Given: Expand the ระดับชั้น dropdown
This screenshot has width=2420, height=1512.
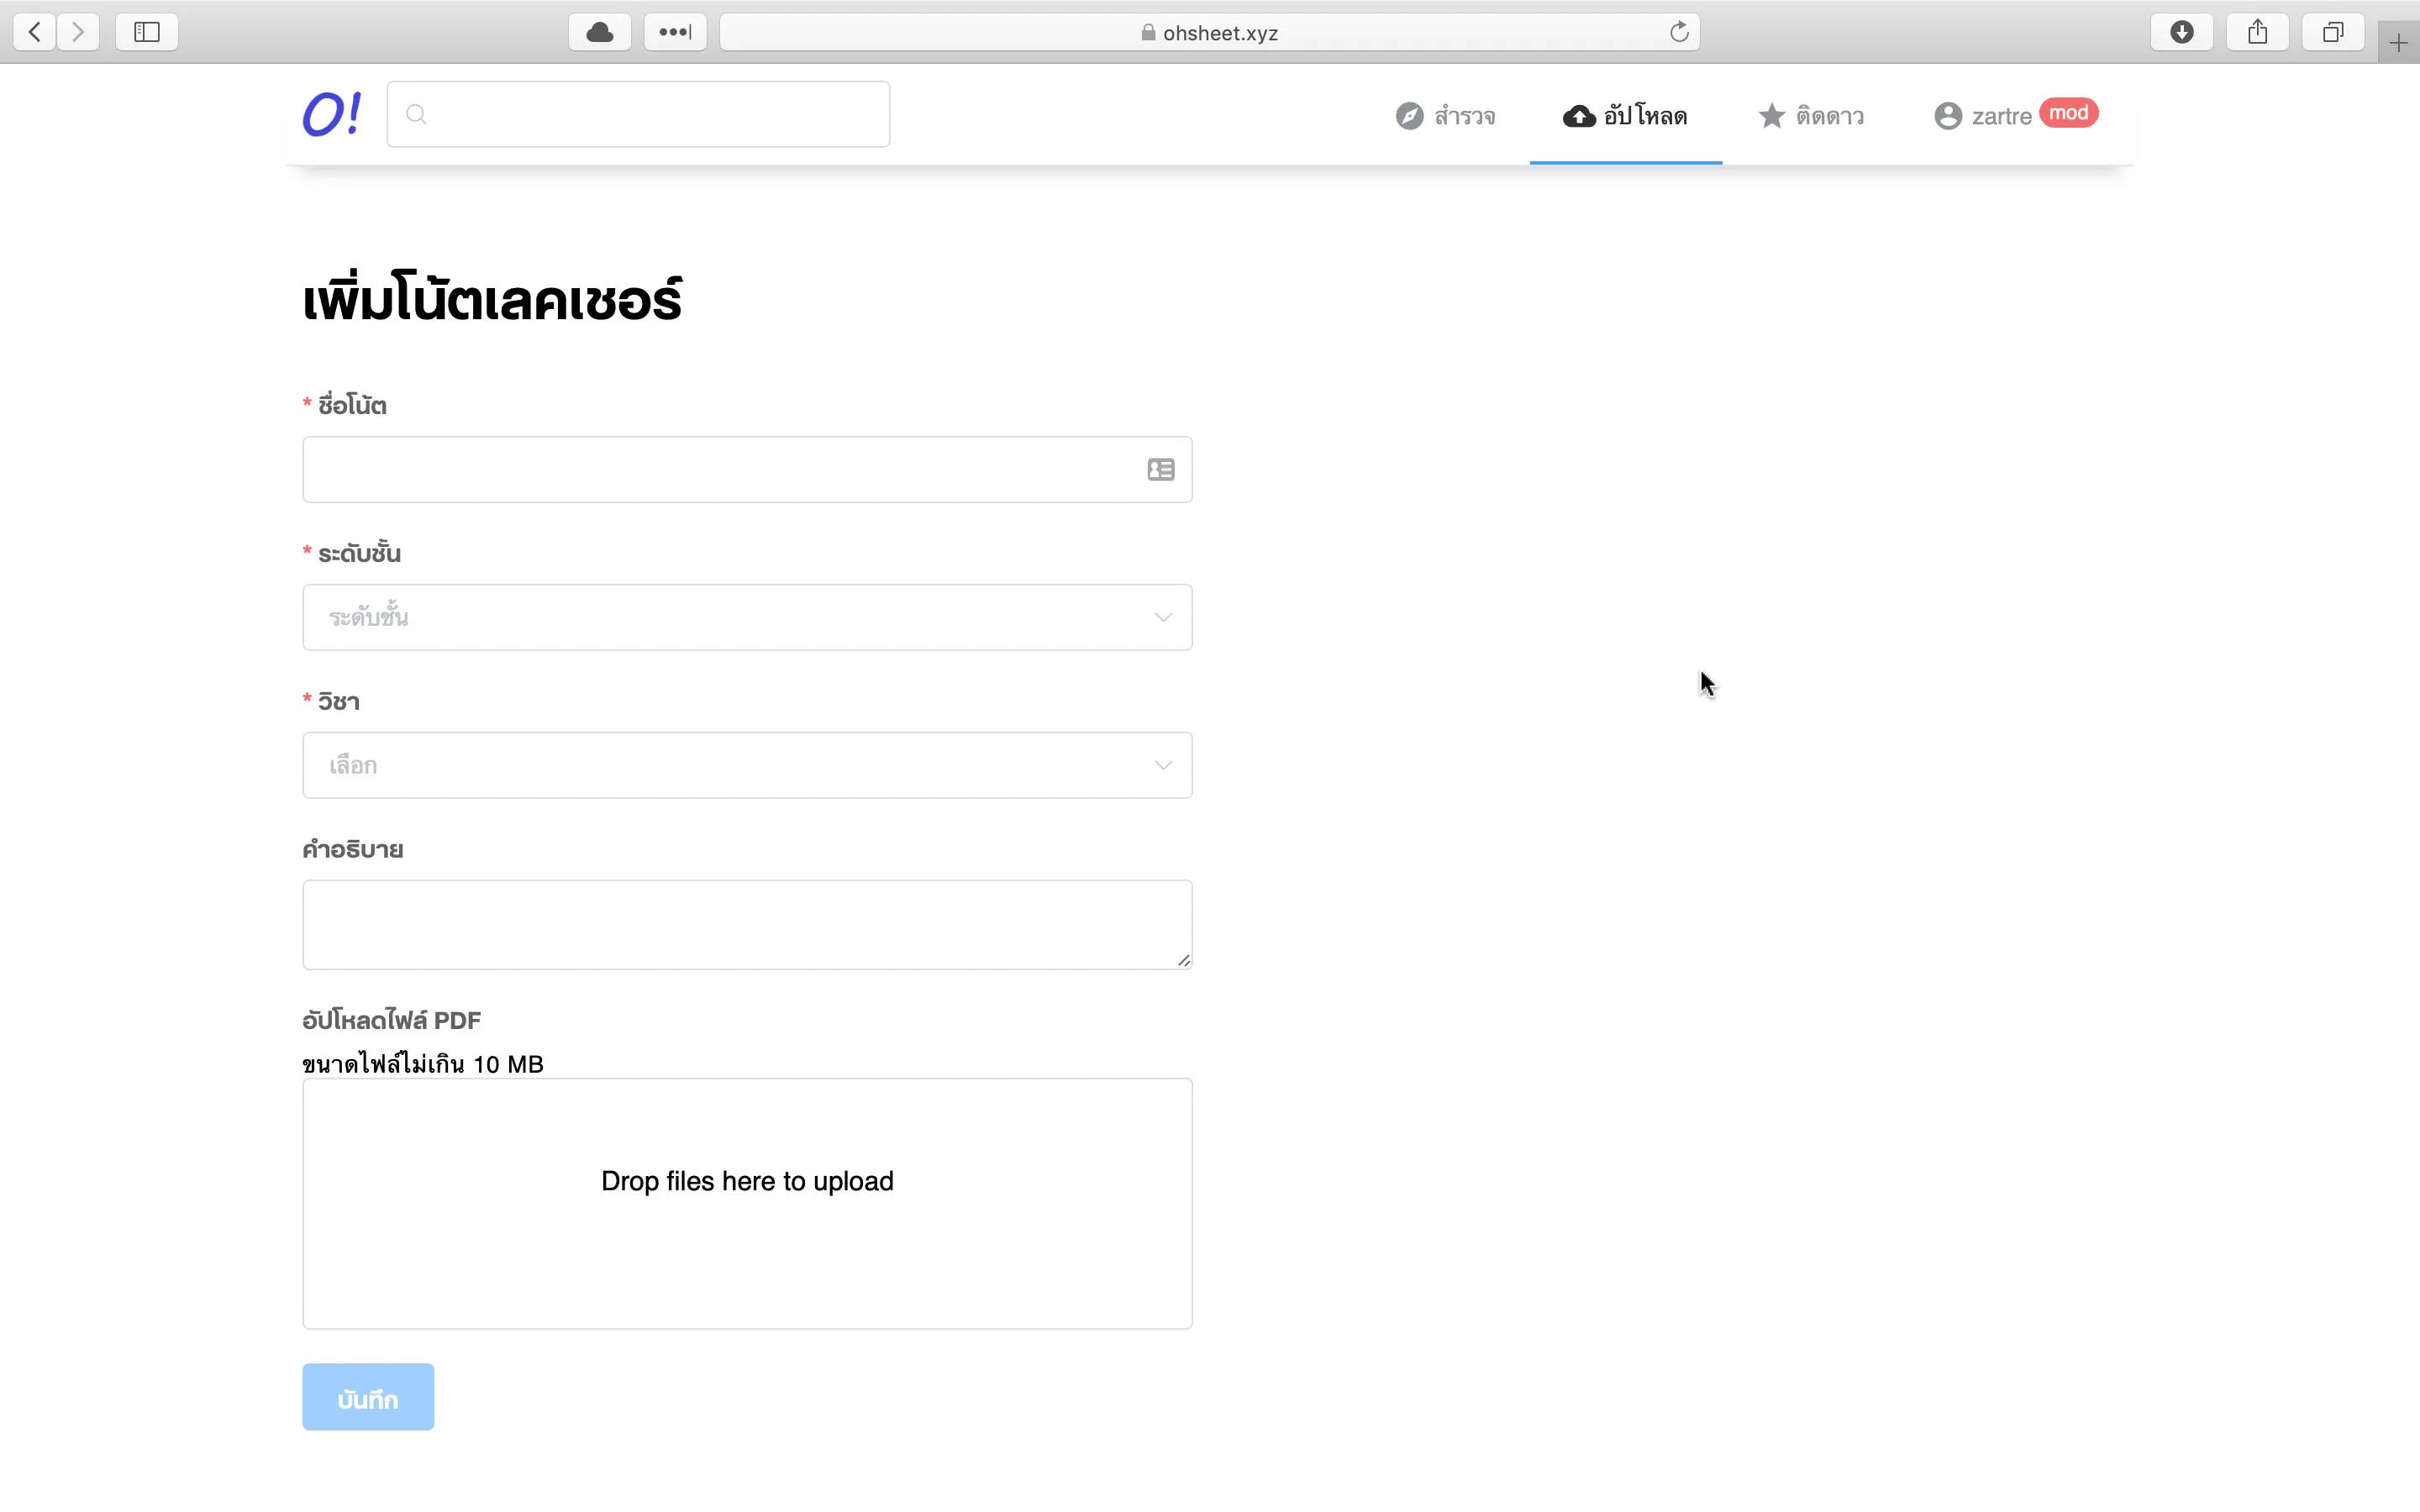Looking at the screenshot, I should click(x=747, y=617).
